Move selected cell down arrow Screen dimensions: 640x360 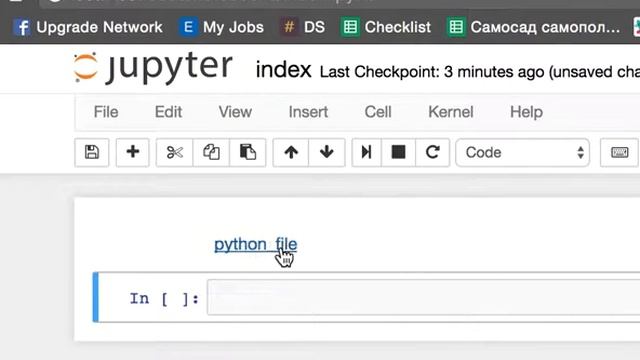point(327,152)
